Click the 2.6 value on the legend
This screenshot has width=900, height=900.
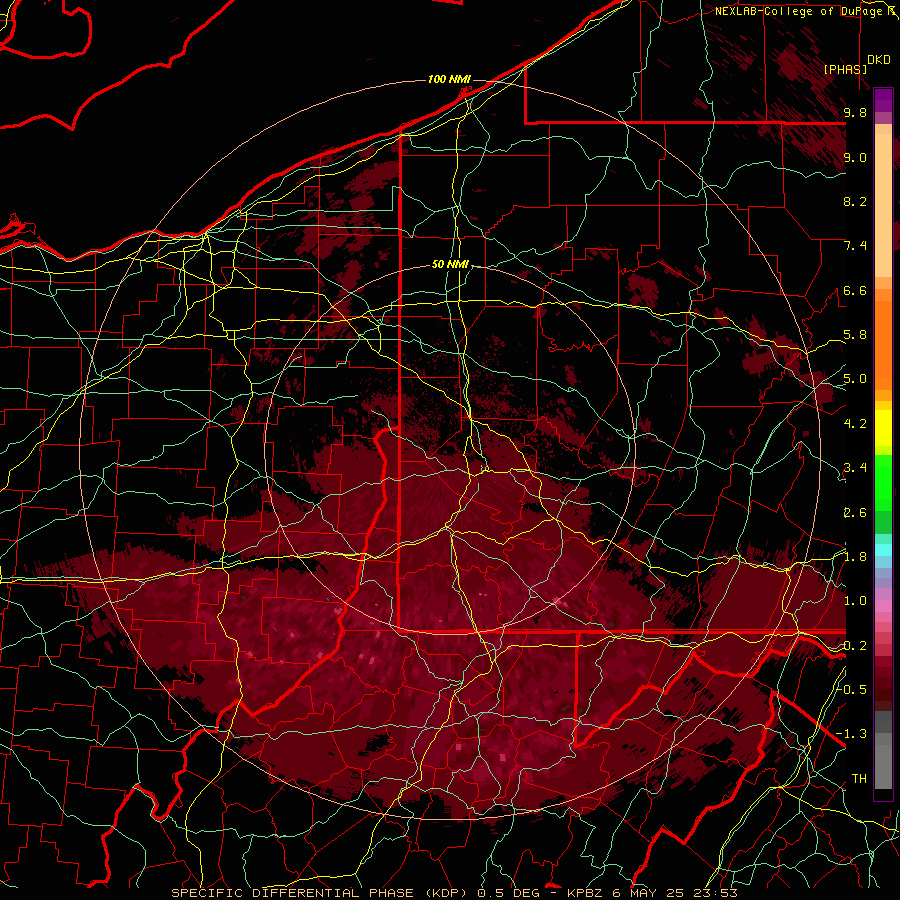click(x=855, y=513)
